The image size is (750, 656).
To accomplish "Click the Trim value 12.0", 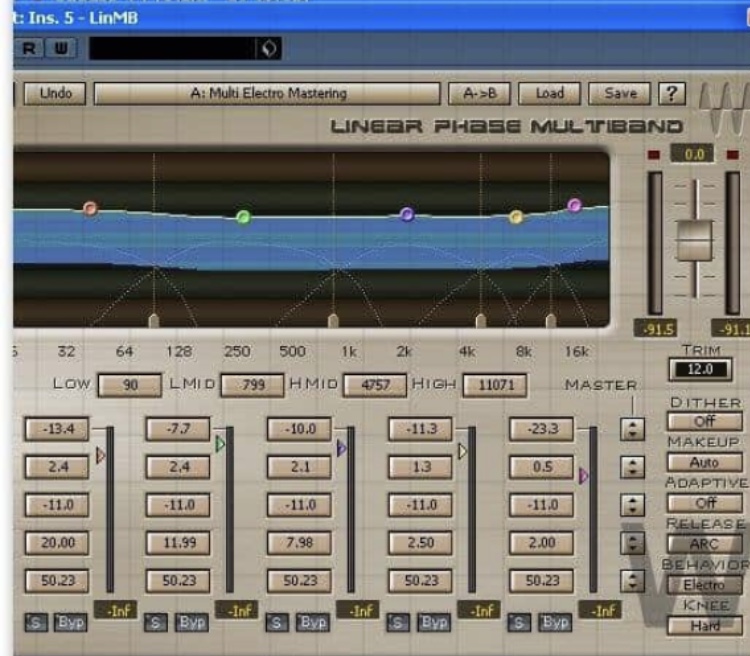I will pos(700,369).
